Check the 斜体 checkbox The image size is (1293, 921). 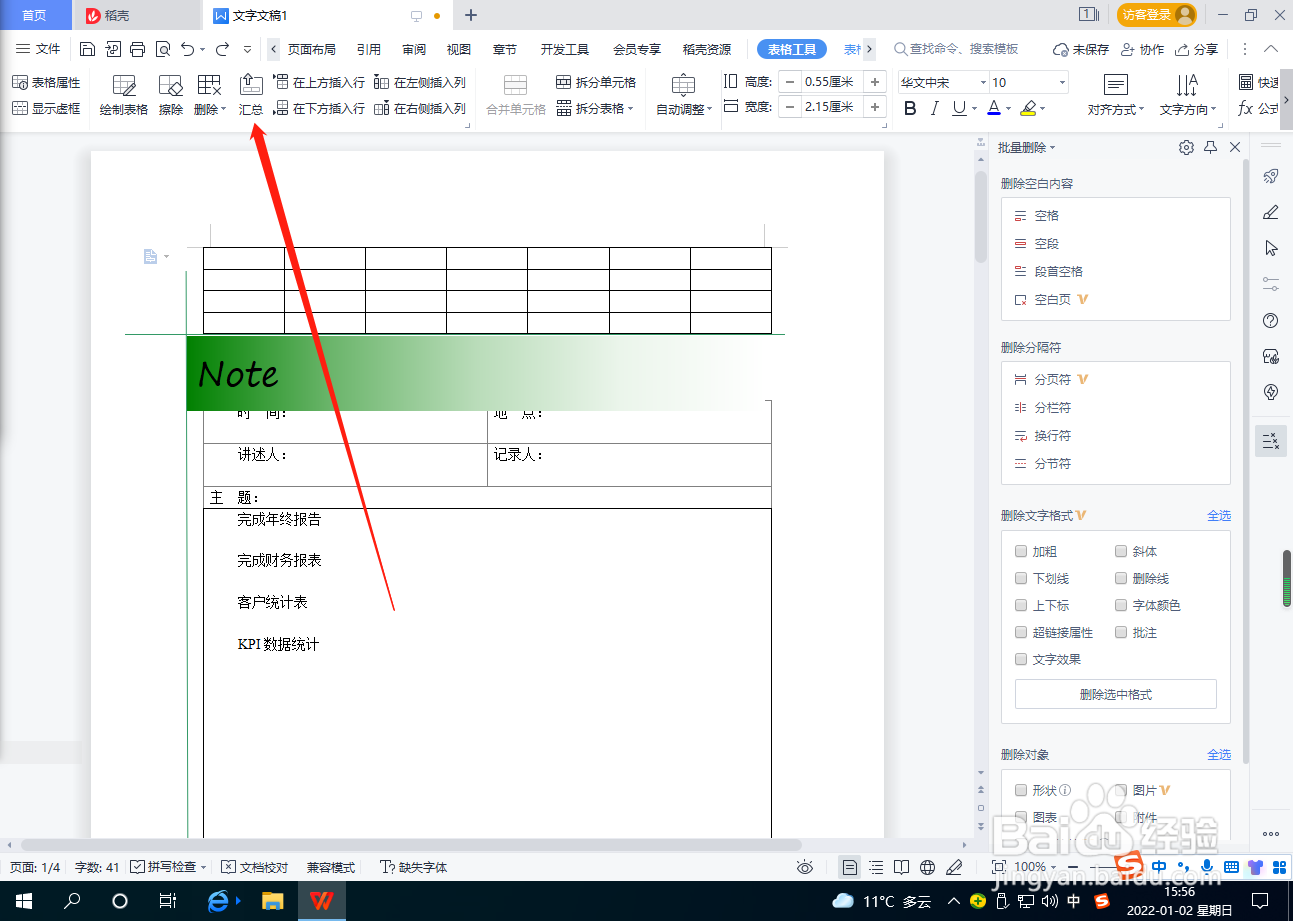coord(1121,551)
